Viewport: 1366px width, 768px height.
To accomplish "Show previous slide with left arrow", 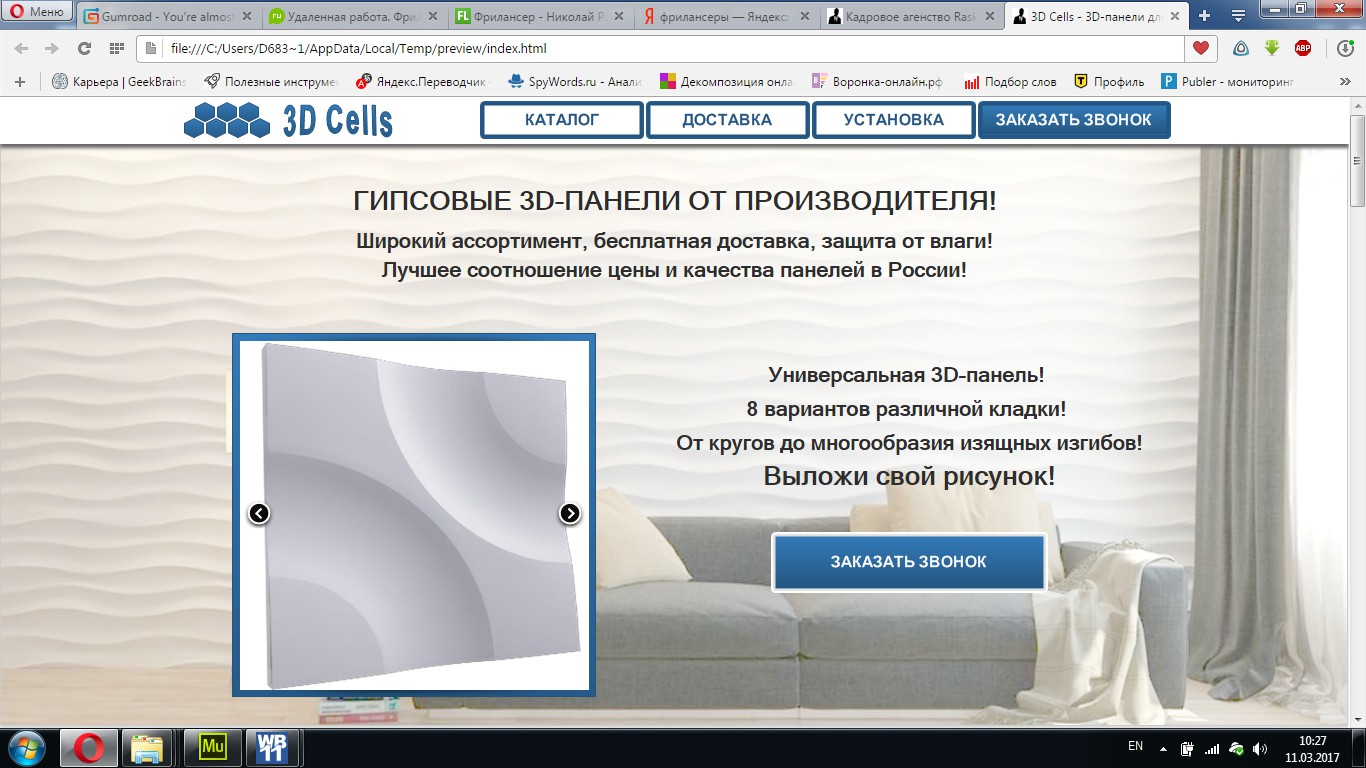I will [x=259, y=513].
